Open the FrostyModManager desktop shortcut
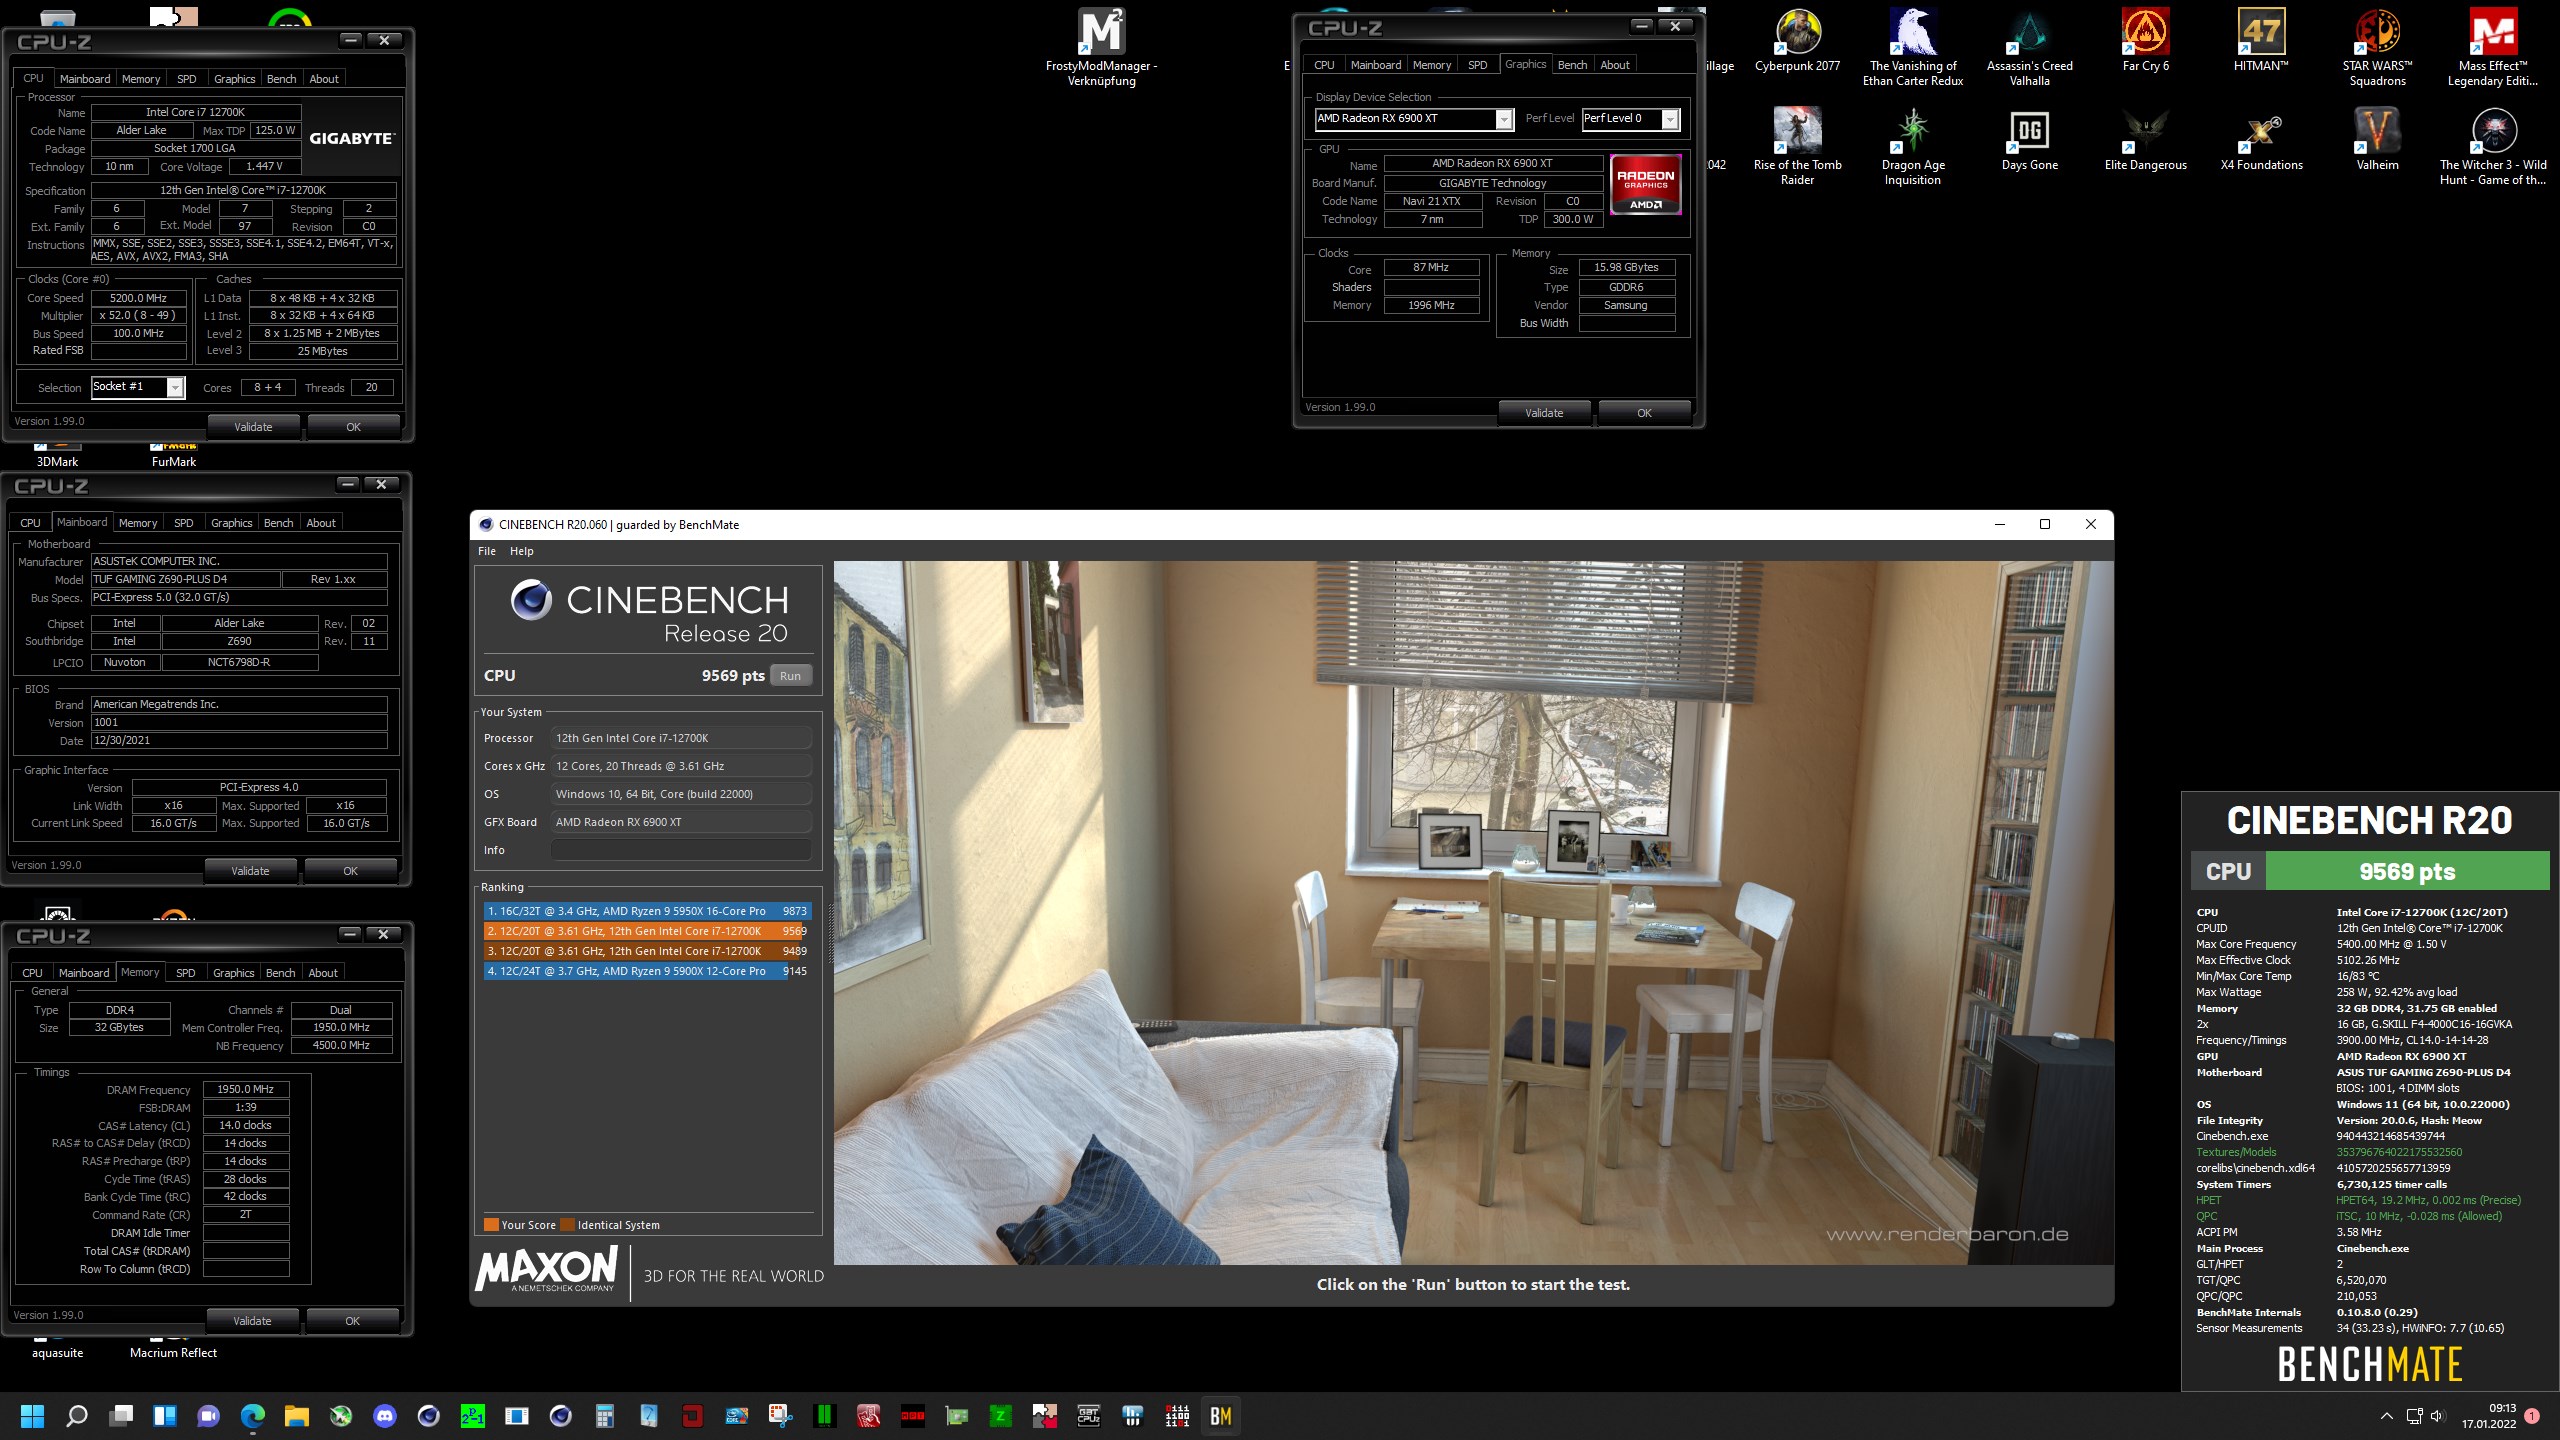Viewport: 2560px width, 1440px height. pyautogui.click(x=1101, y=48)
